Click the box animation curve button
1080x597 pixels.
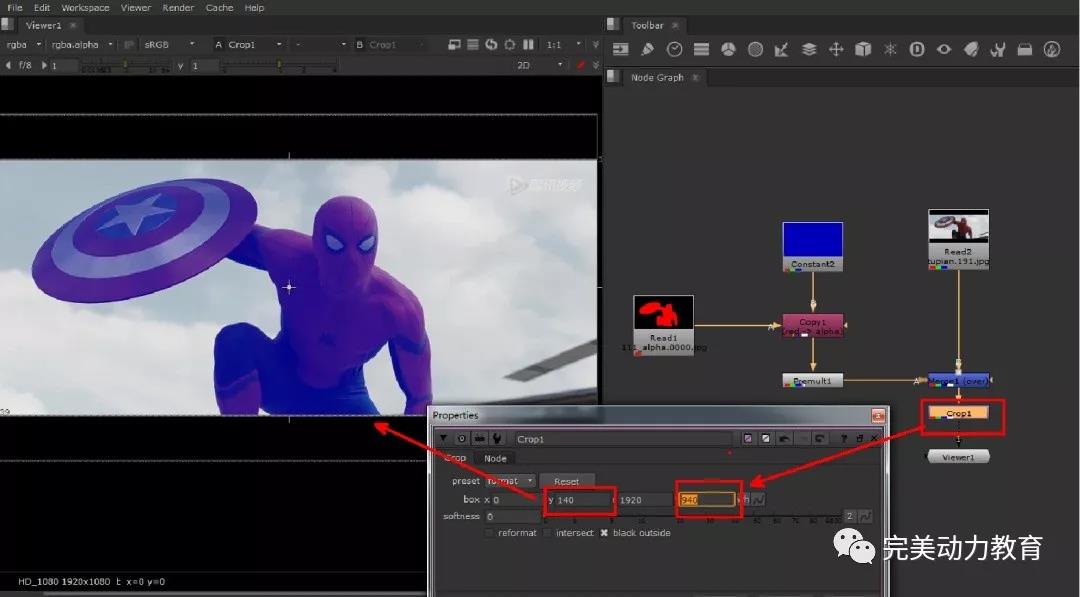(x=758, y=499)
